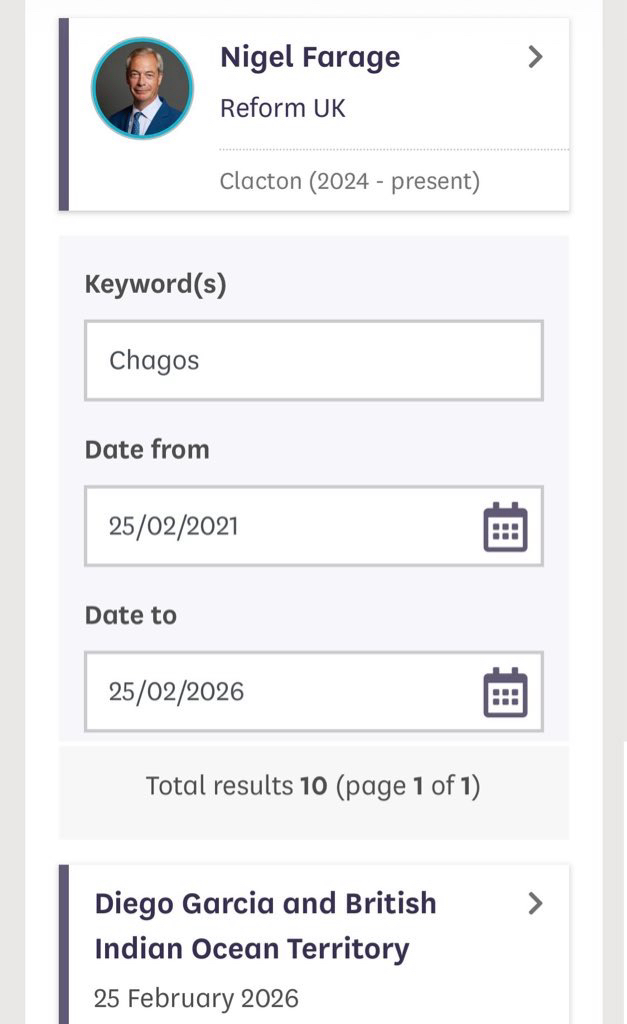Click the Reform UK party text
Viewport: 627px width, 1024px height.
tap(283, 108)
